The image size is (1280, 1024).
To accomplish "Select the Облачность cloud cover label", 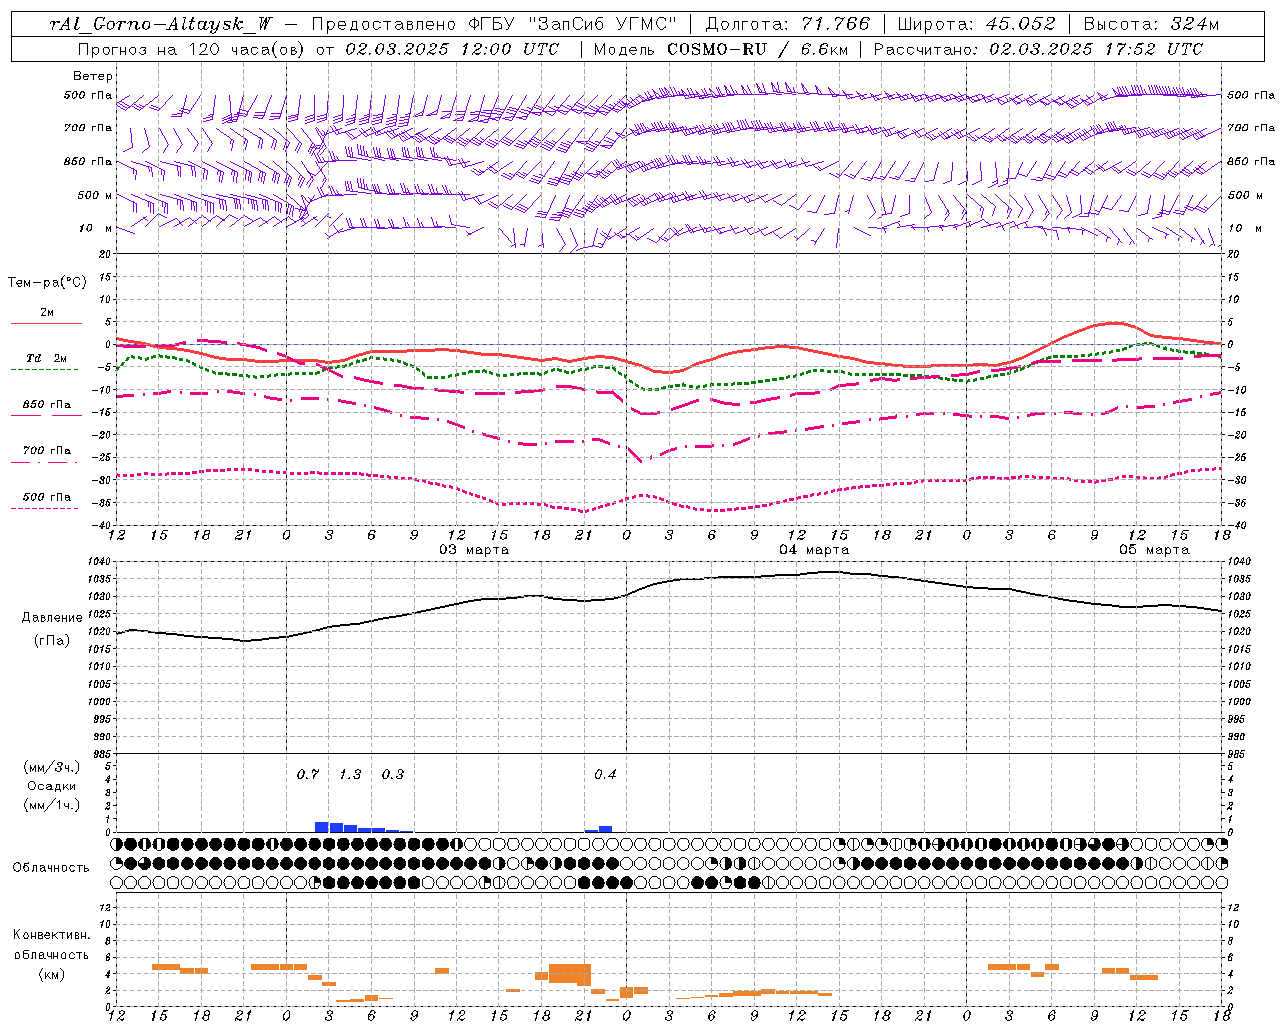I will [x=51, y=868].
